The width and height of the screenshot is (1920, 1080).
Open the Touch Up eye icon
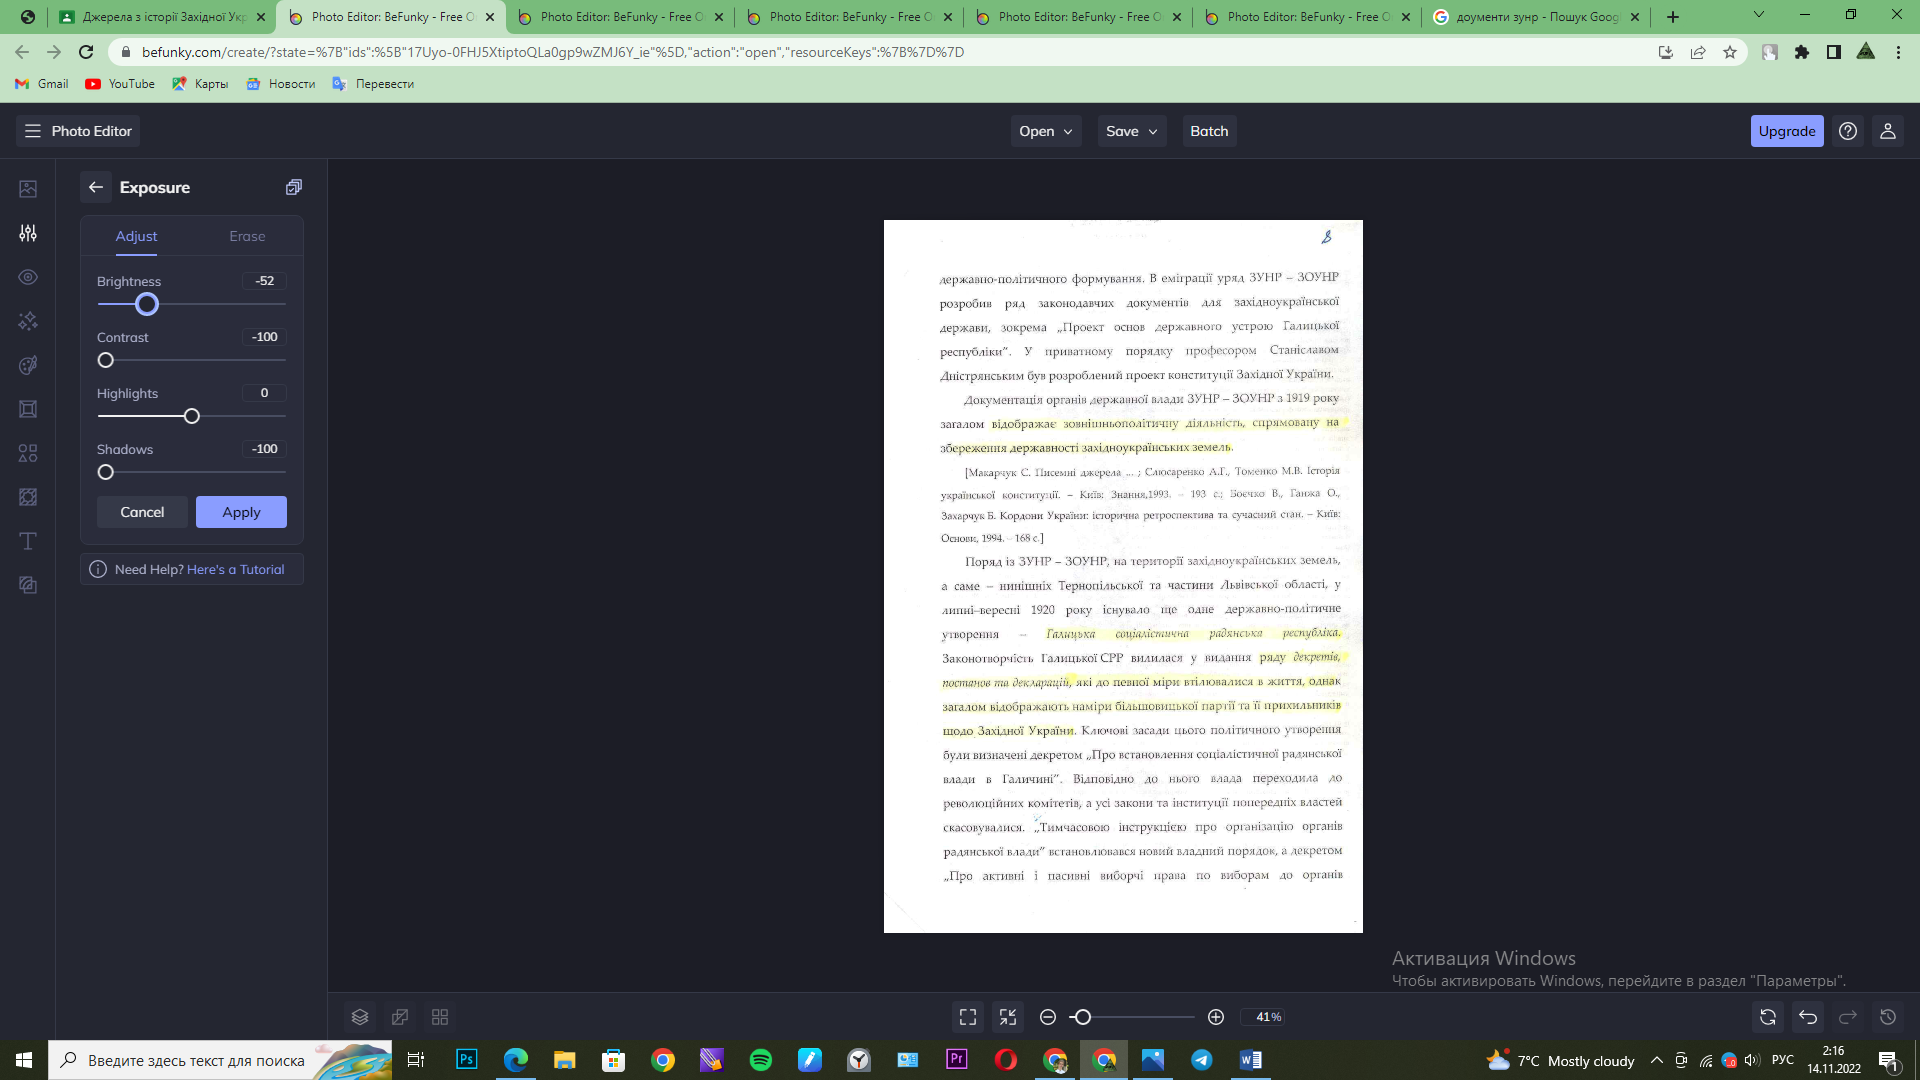(x=28, y=277)
